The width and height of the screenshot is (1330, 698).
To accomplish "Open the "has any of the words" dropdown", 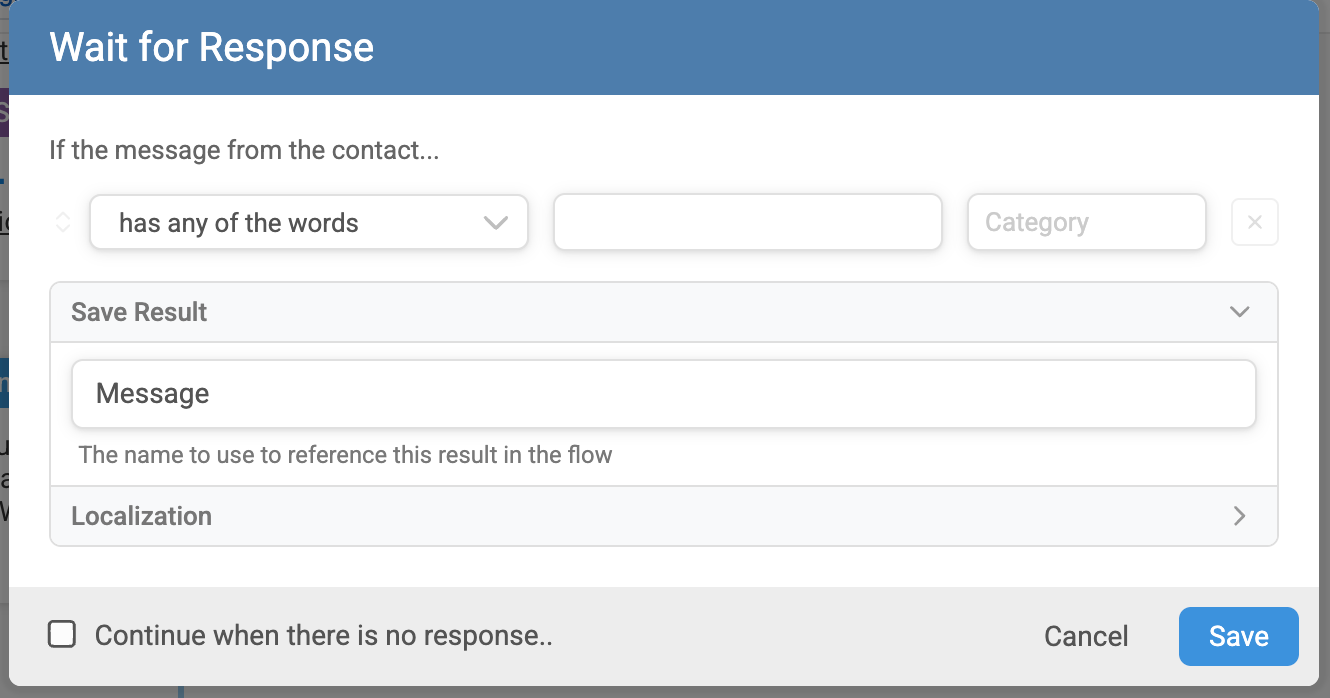I will (x=309, y=222).
